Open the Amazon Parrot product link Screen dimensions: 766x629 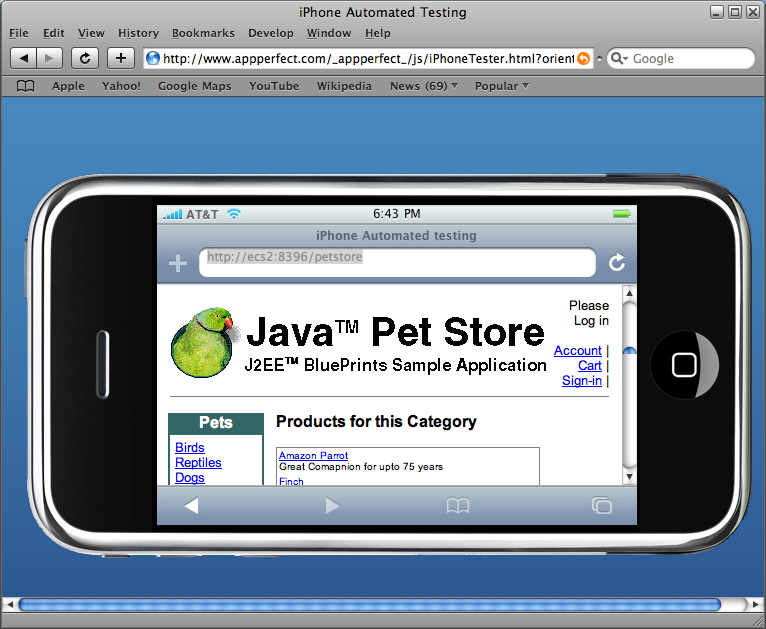click(x=313, y=456)
